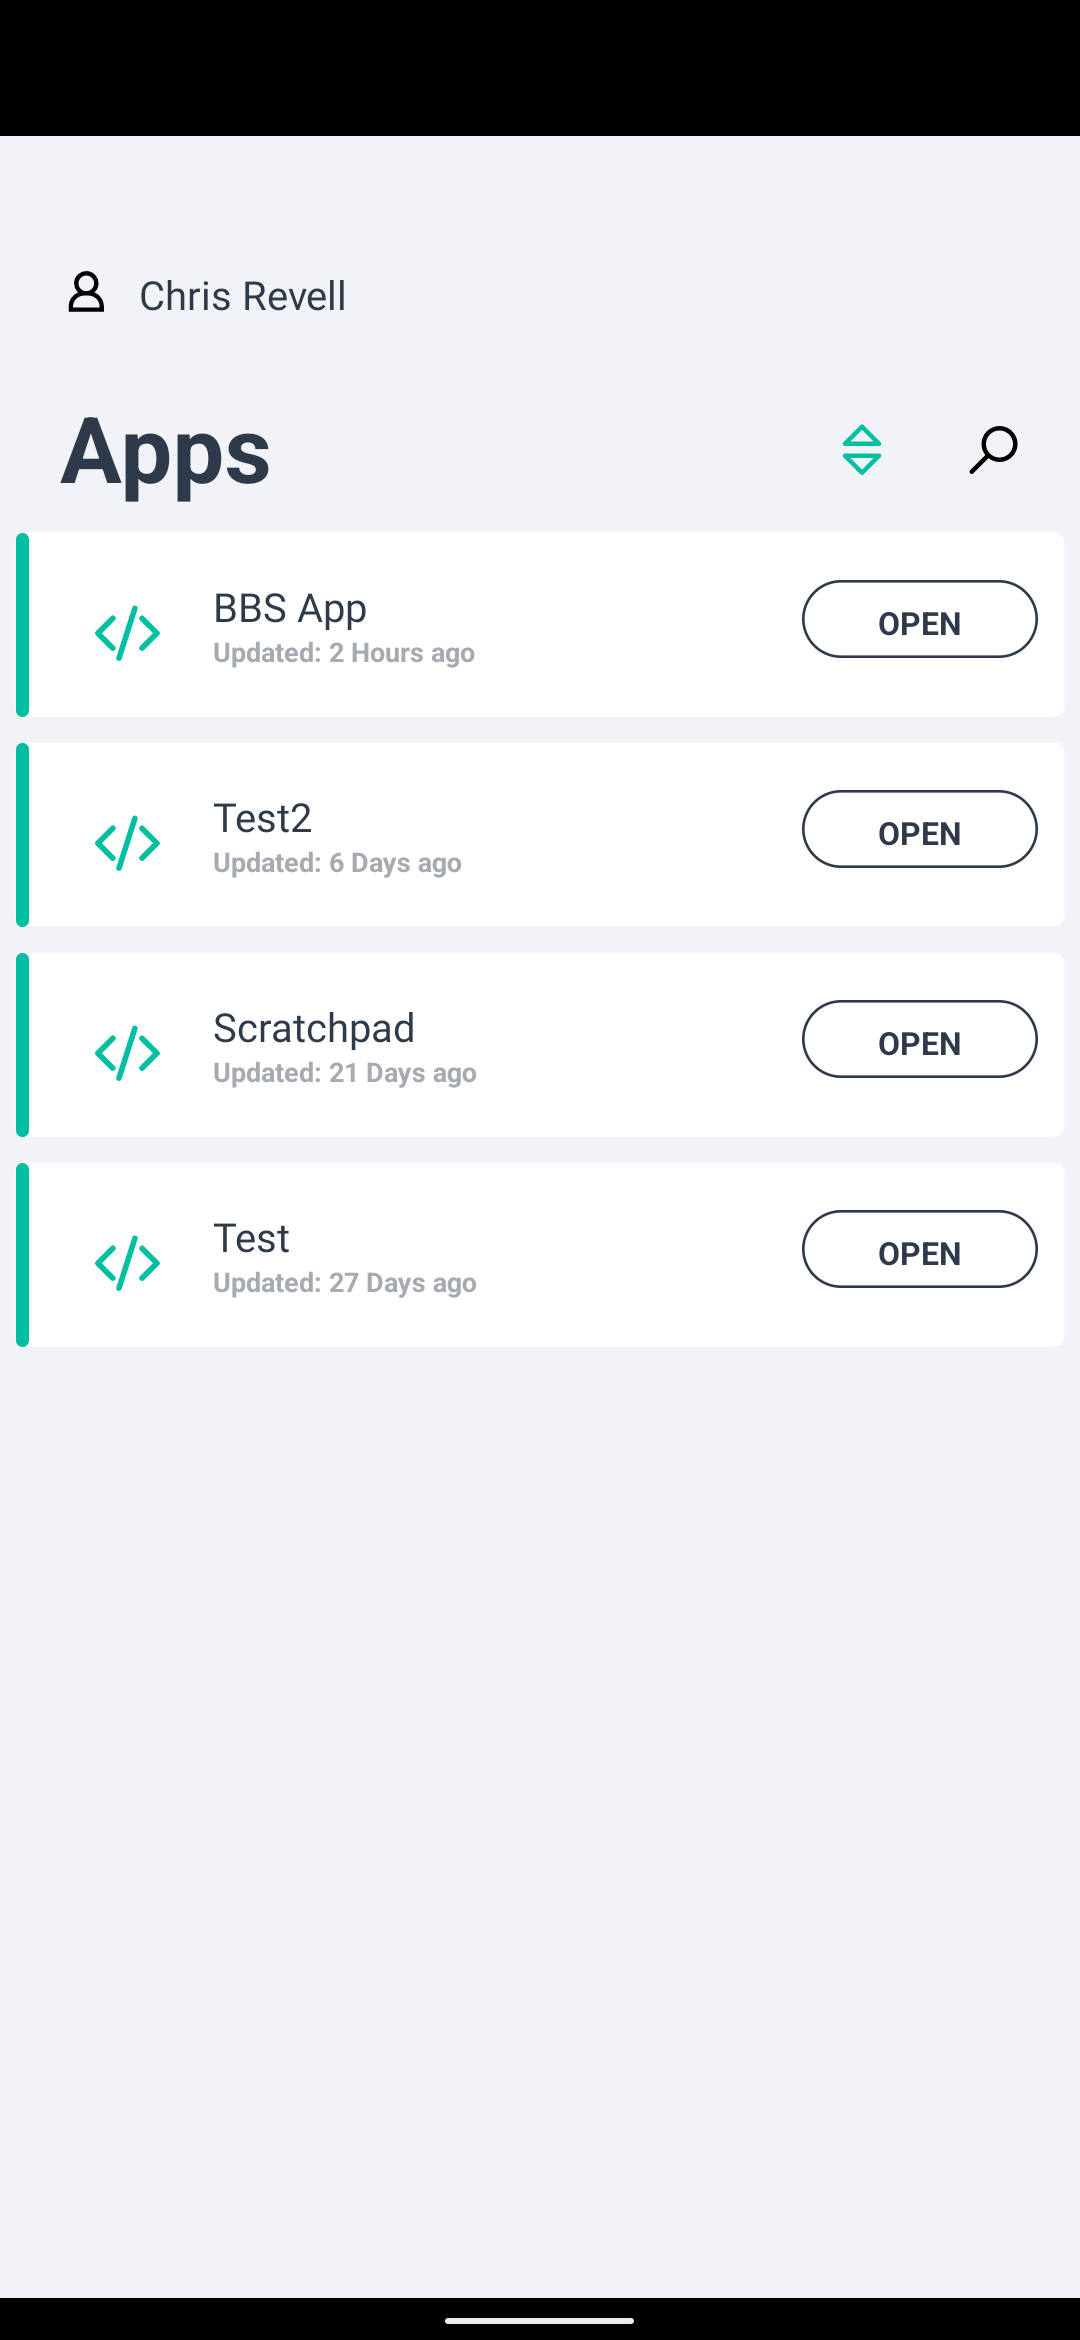This screenshot has width=1080, height=2340.
Task: Select the Test app title text
Action: tap(252, 1238)
